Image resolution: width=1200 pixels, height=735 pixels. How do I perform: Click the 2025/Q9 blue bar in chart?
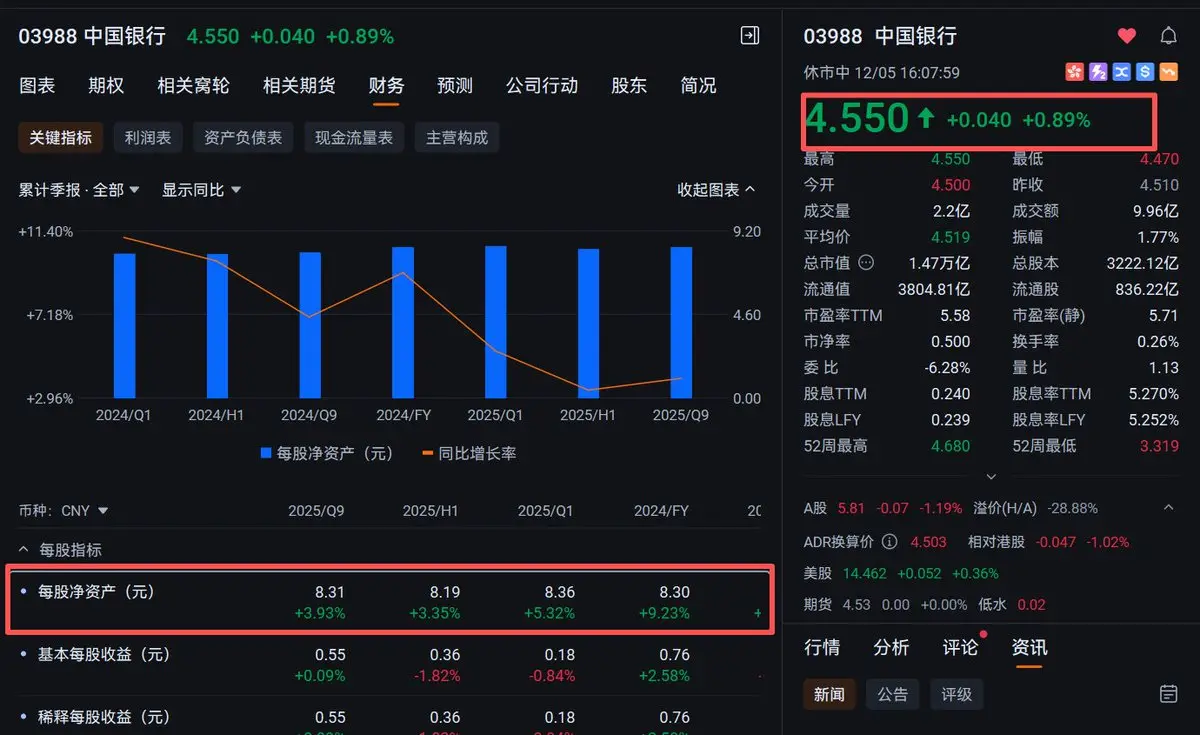pos(681,323)
